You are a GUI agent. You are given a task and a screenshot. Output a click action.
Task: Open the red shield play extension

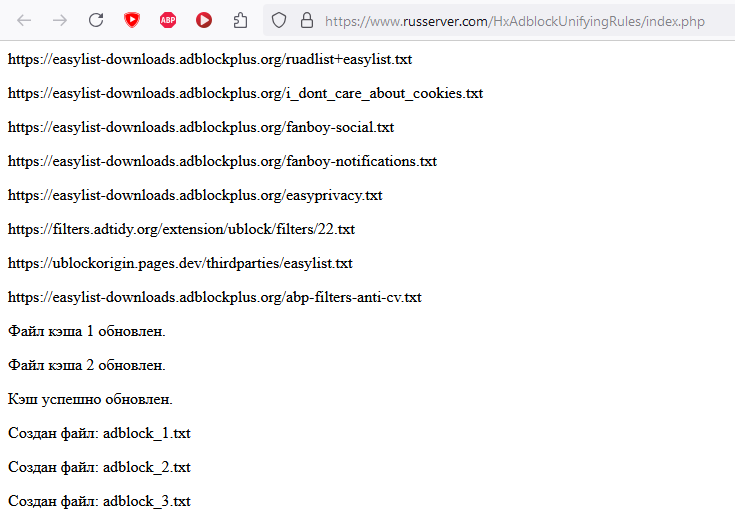point(132,20)
